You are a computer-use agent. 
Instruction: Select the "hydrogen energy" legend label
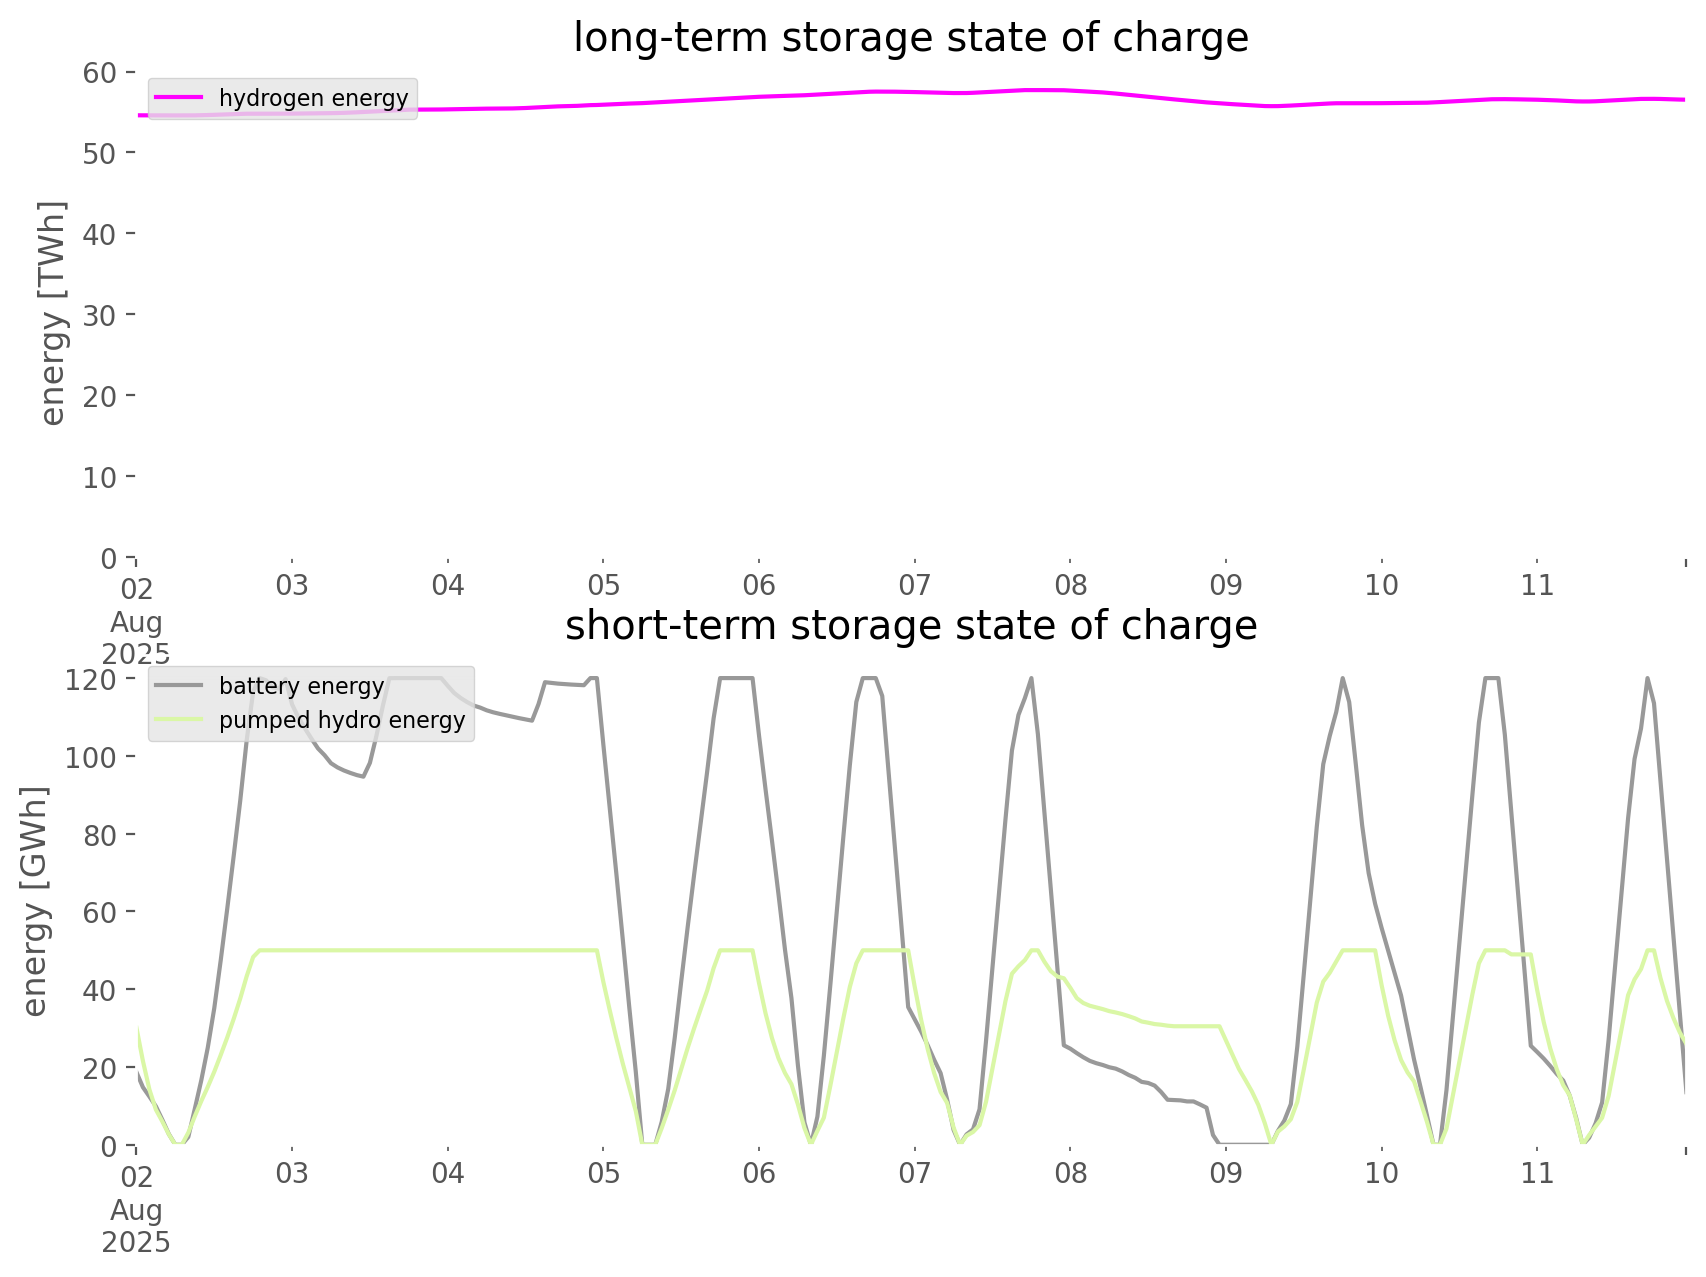[x=313, y=98]
